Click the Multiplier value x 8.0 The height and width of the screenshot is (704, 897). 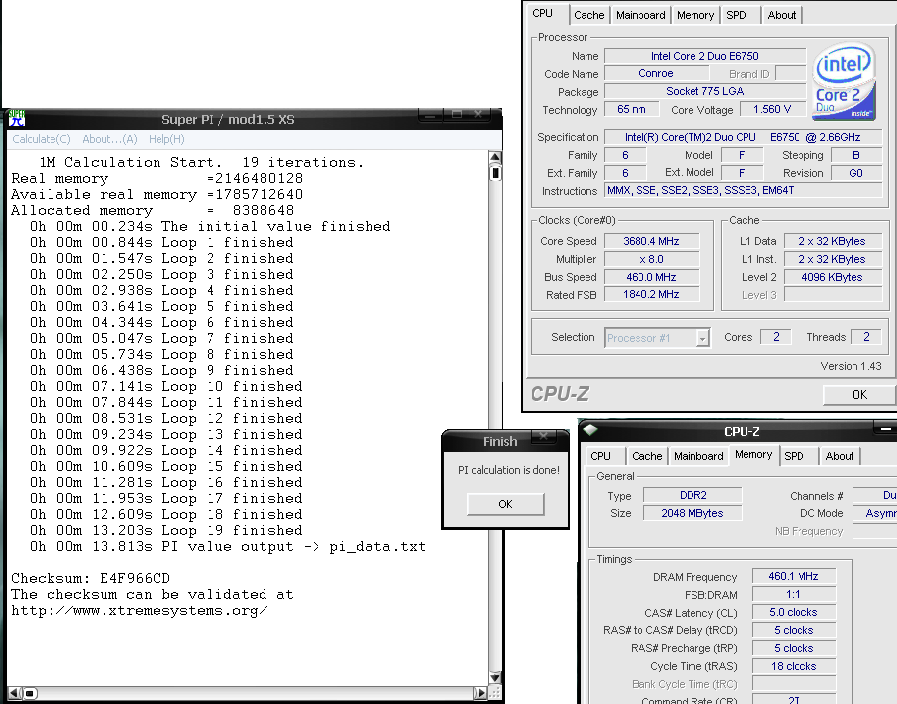tap(652, 259)
